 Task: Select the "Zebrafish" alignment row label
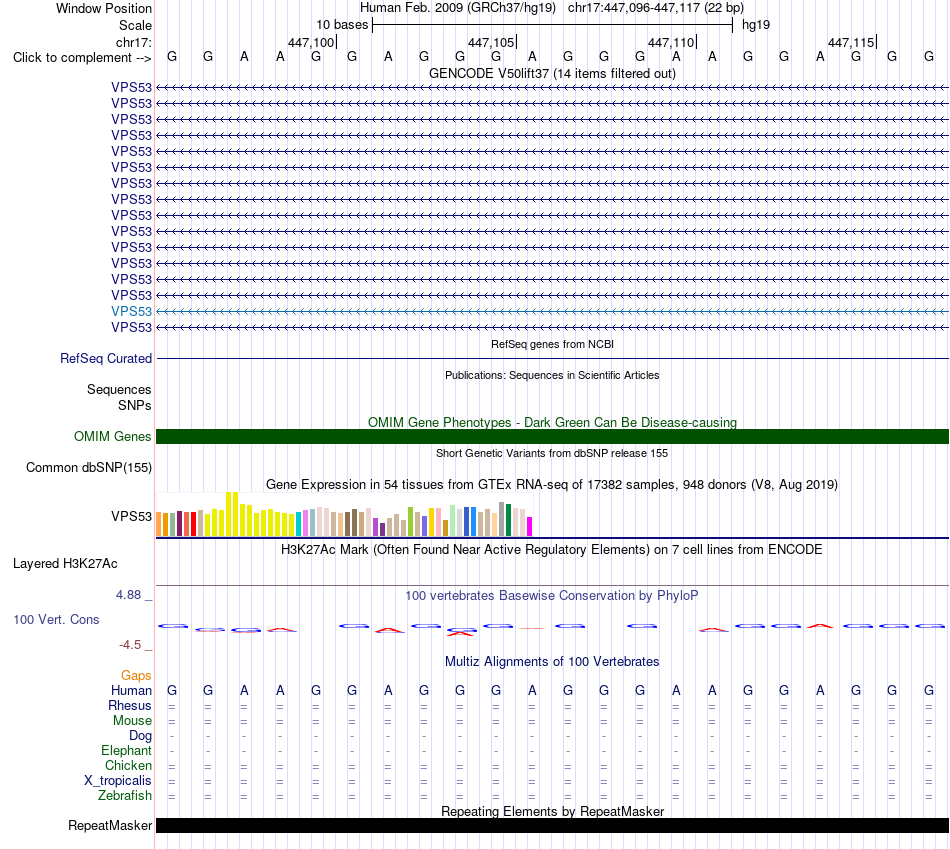tap(125, 796)
